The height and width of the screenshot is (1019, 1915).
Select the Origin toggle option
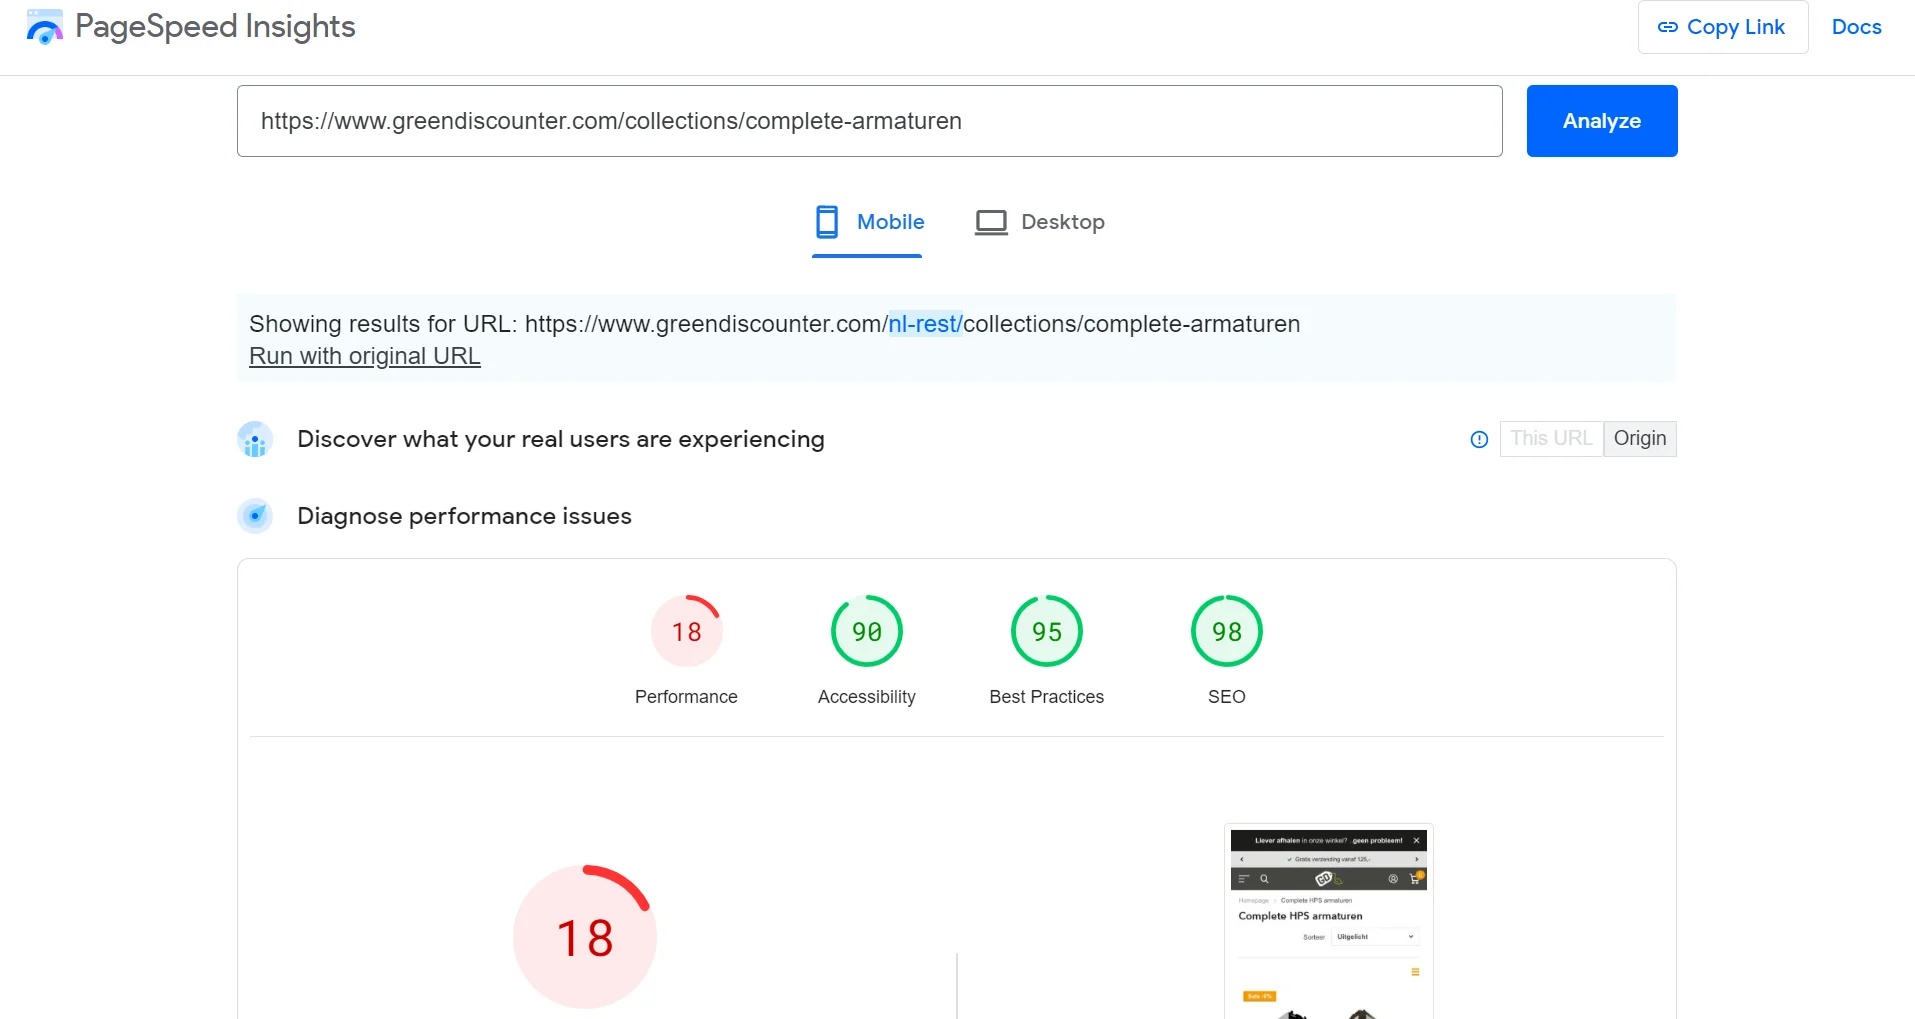1639,439
